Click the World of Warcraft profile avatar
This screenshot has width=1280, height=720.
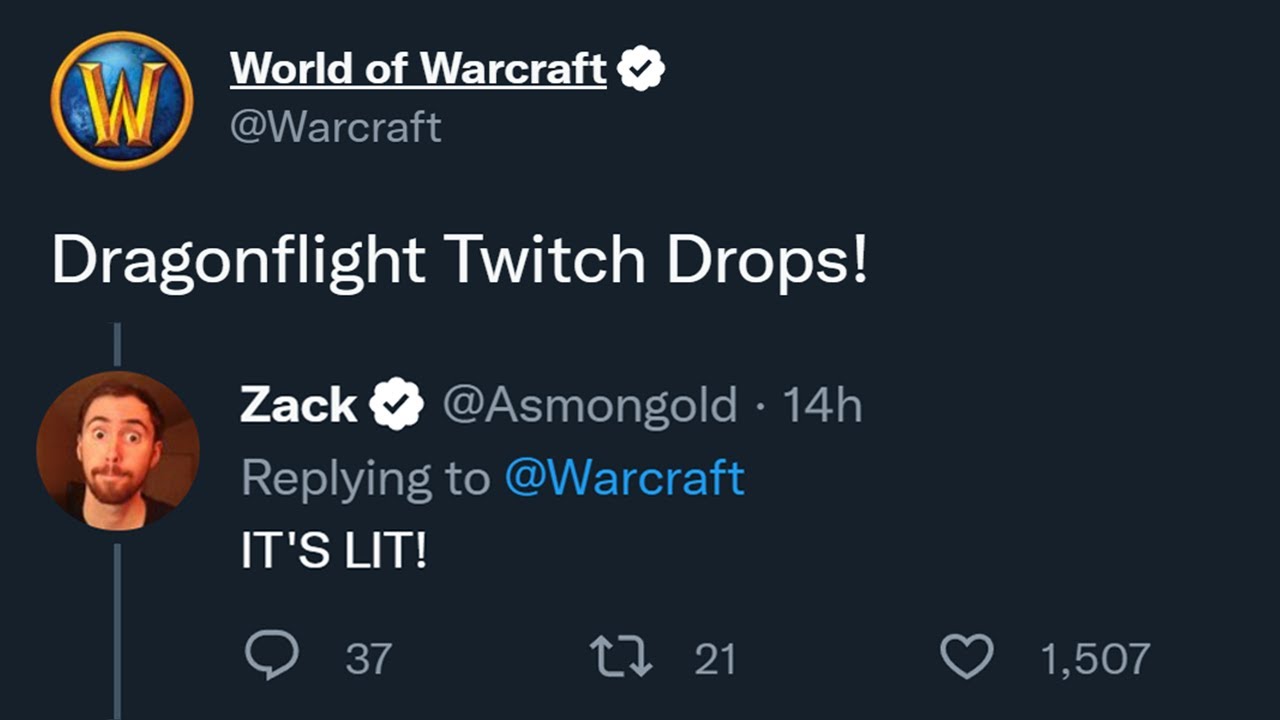[122, 100]
